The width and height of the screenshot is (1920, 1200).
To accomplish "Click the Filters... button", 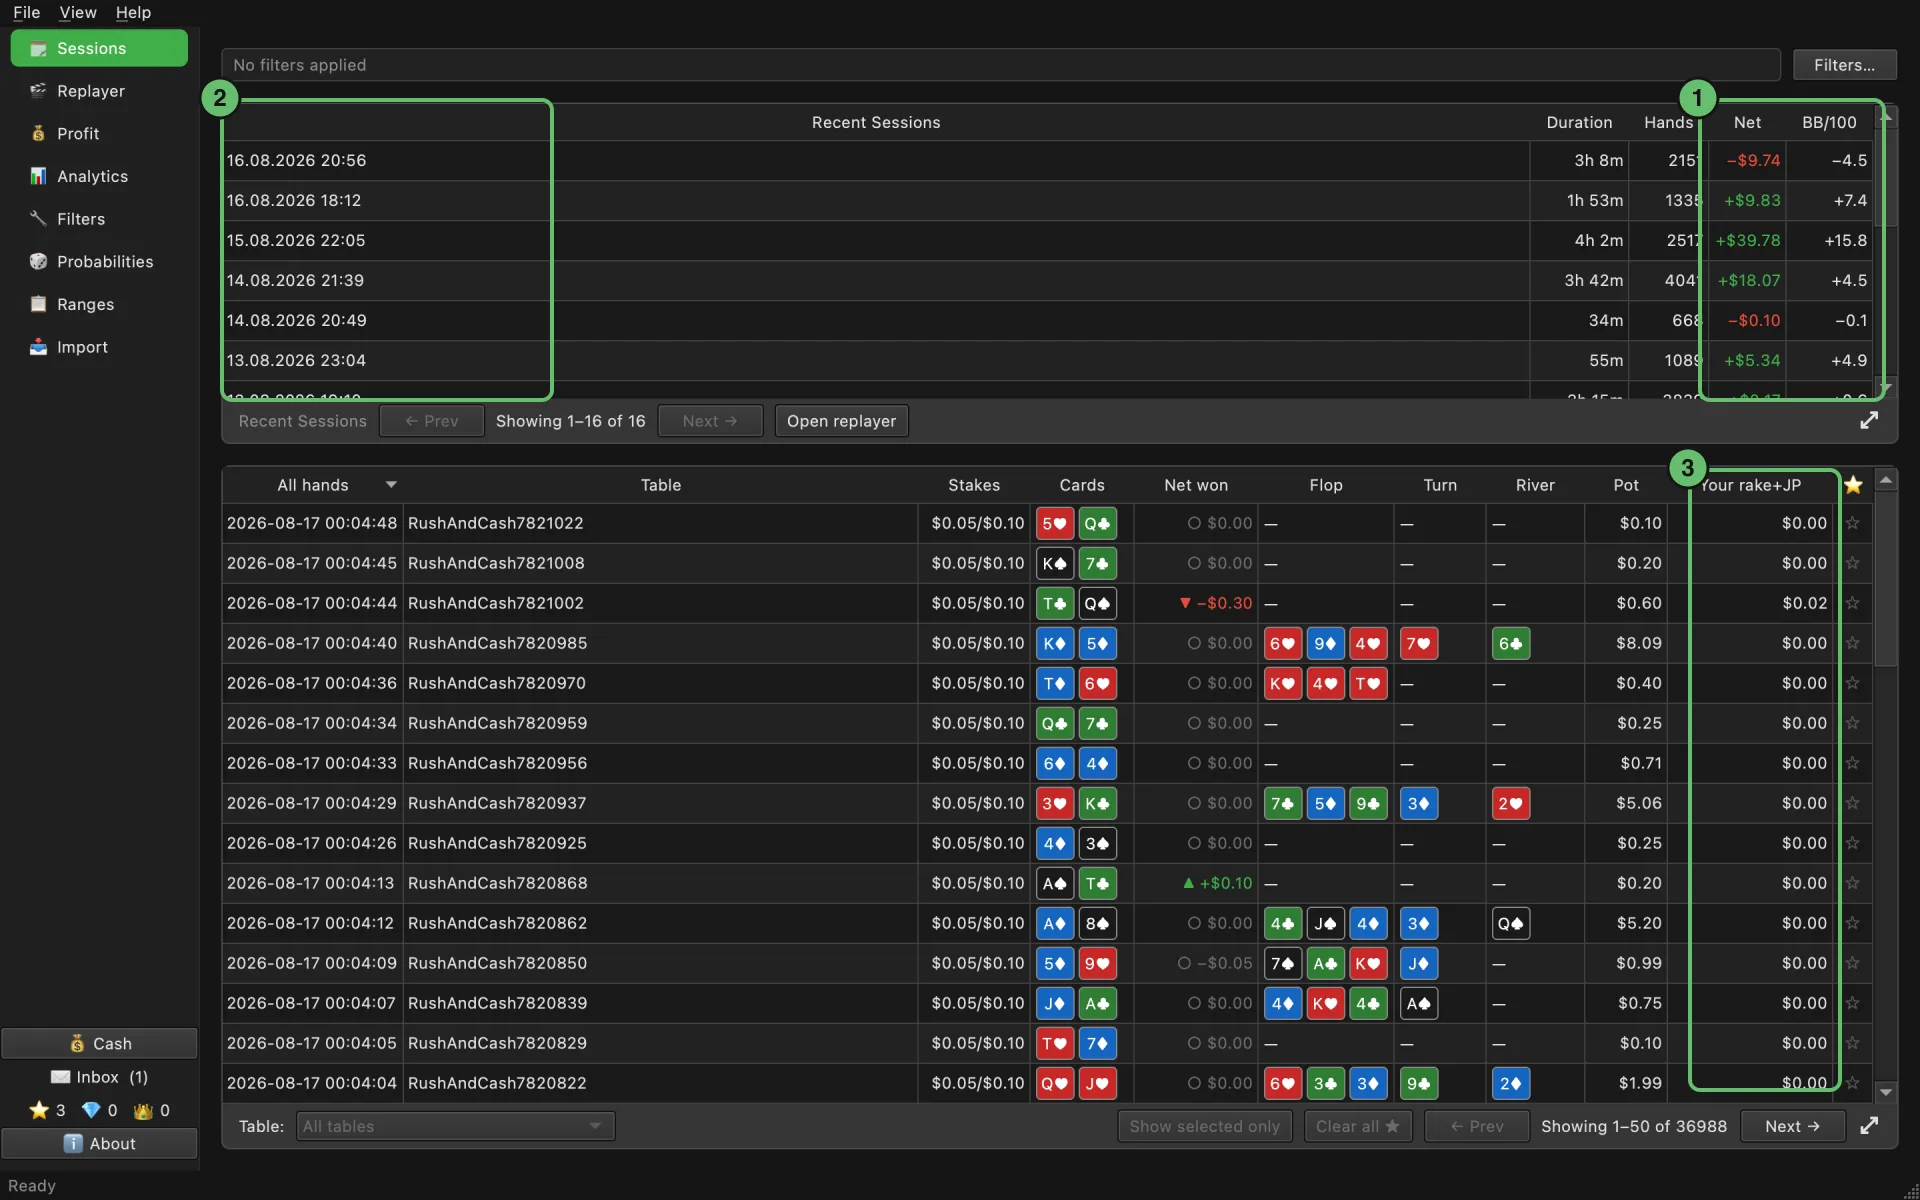I will pyautogui.click(x=1844, y=65).
